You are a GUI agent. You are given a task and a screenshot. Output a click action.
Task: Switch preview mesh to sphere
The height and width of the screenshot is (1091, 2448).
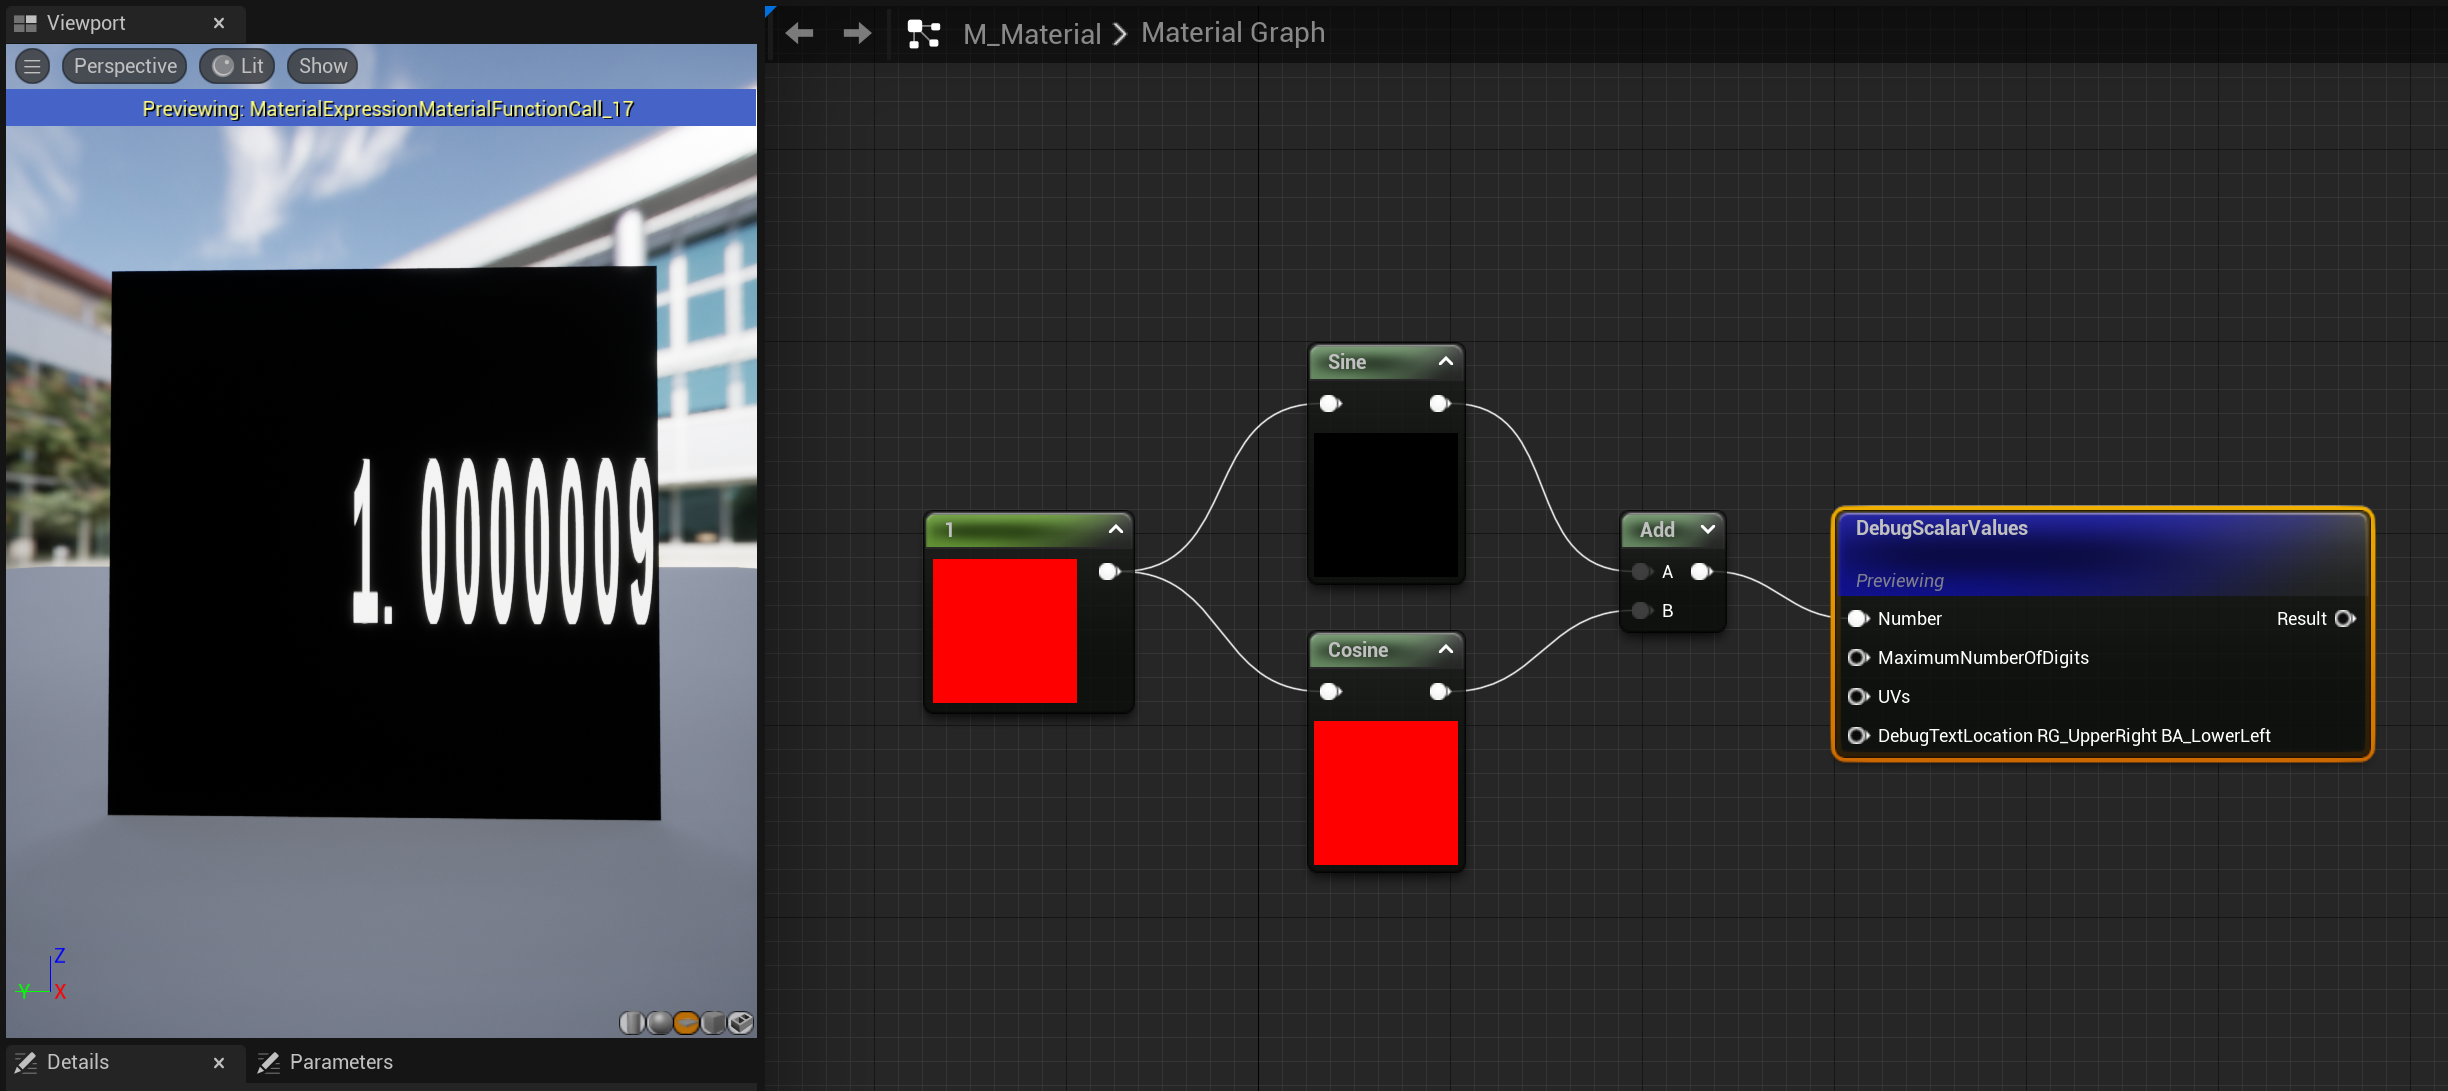pyautogui.click(x=659, y=1022)
